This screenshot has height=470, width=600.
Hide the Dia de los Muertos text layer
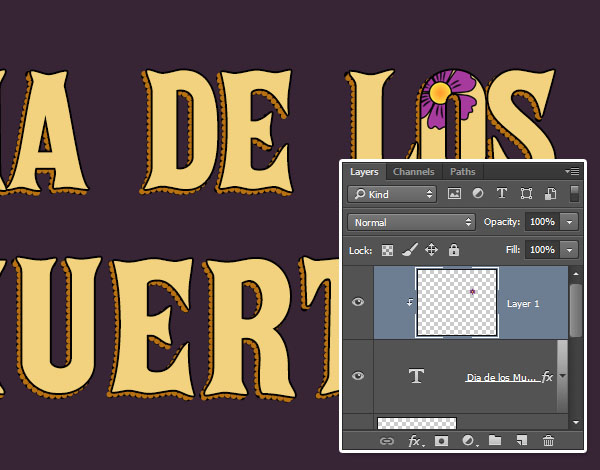coord(358,376)
